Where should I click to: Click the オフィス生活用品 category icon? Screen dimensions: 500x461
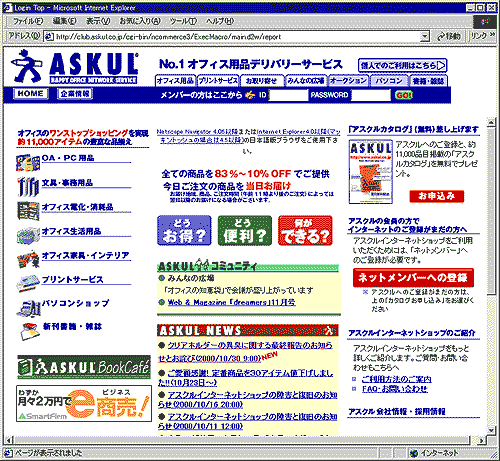[28, 235]
